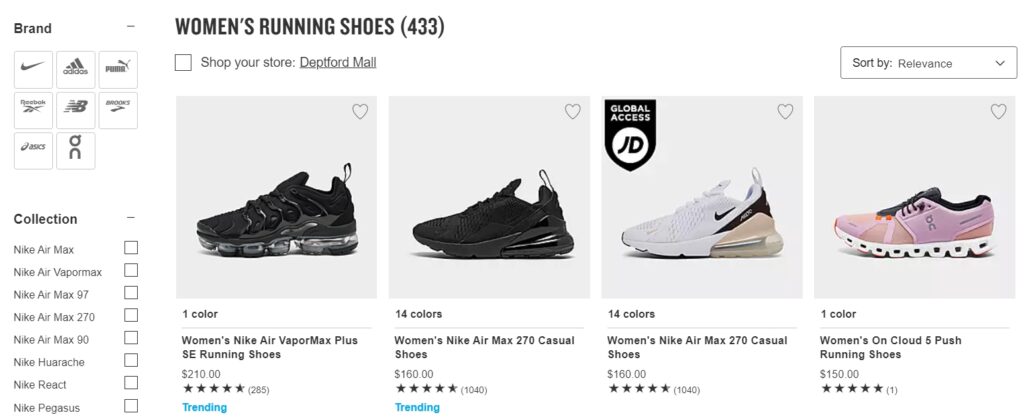Image resolution: width=1024 pixels, height=419 pixels.
Task: Collapse the Brand filter section
Action: click(x=131, y=28)
